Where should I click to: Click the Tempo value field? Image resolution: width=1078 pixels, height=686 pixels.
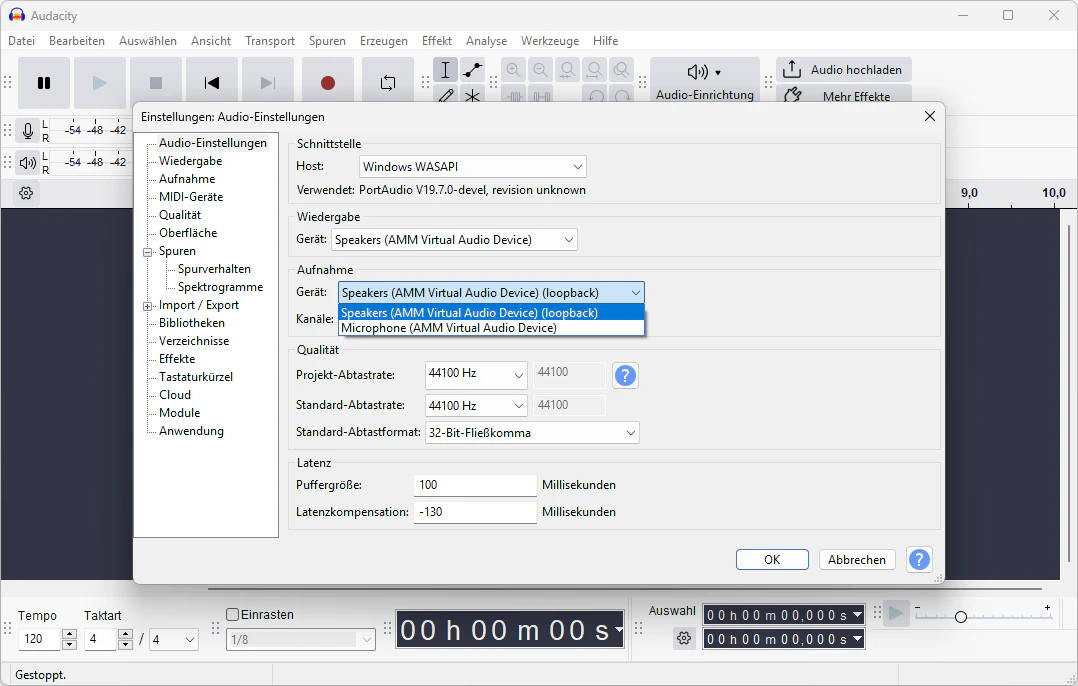(40, 639)
